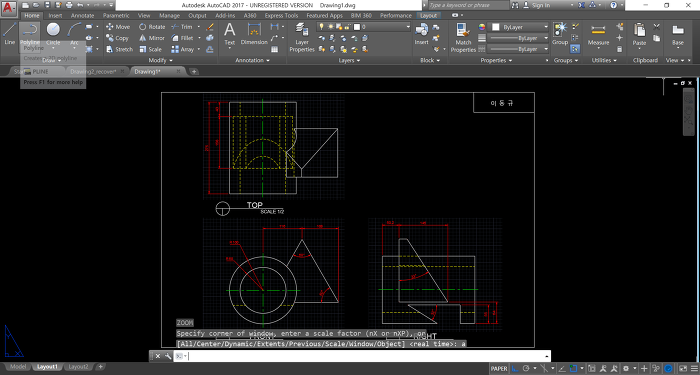The height and width of the screenshot is (375, 700).
Task: Expand the Annotation panel
Action: (x=253, y=60)
